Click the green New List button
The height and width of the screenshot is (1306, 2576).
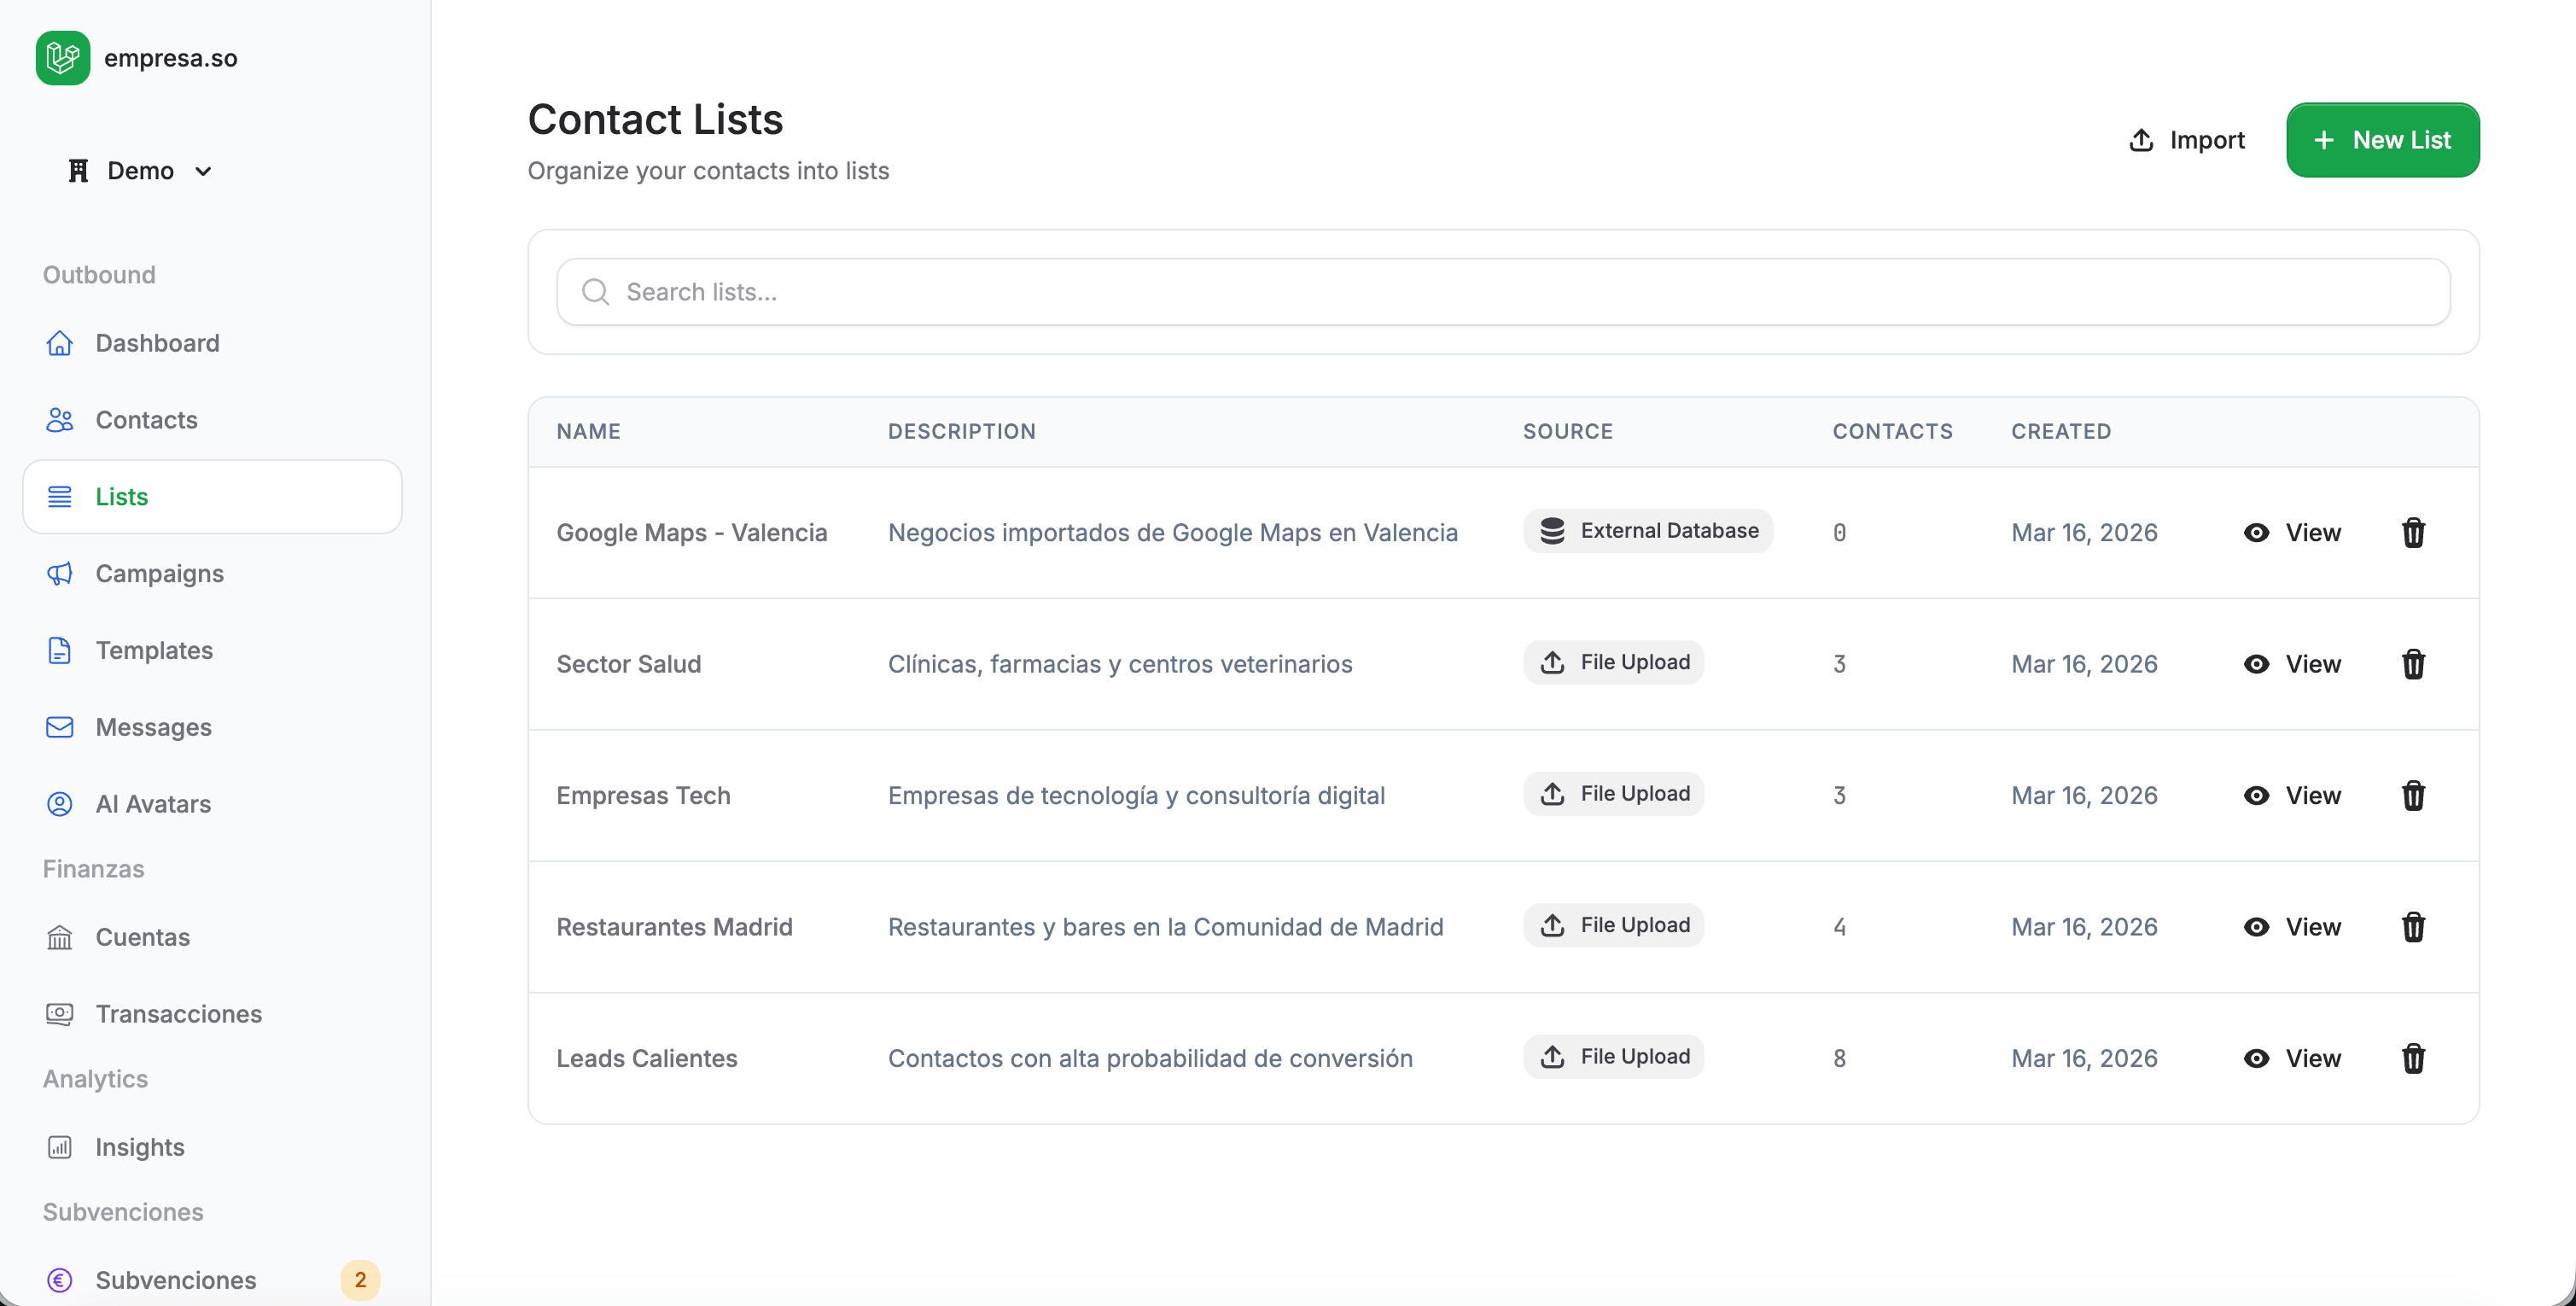coord(2381,140)
